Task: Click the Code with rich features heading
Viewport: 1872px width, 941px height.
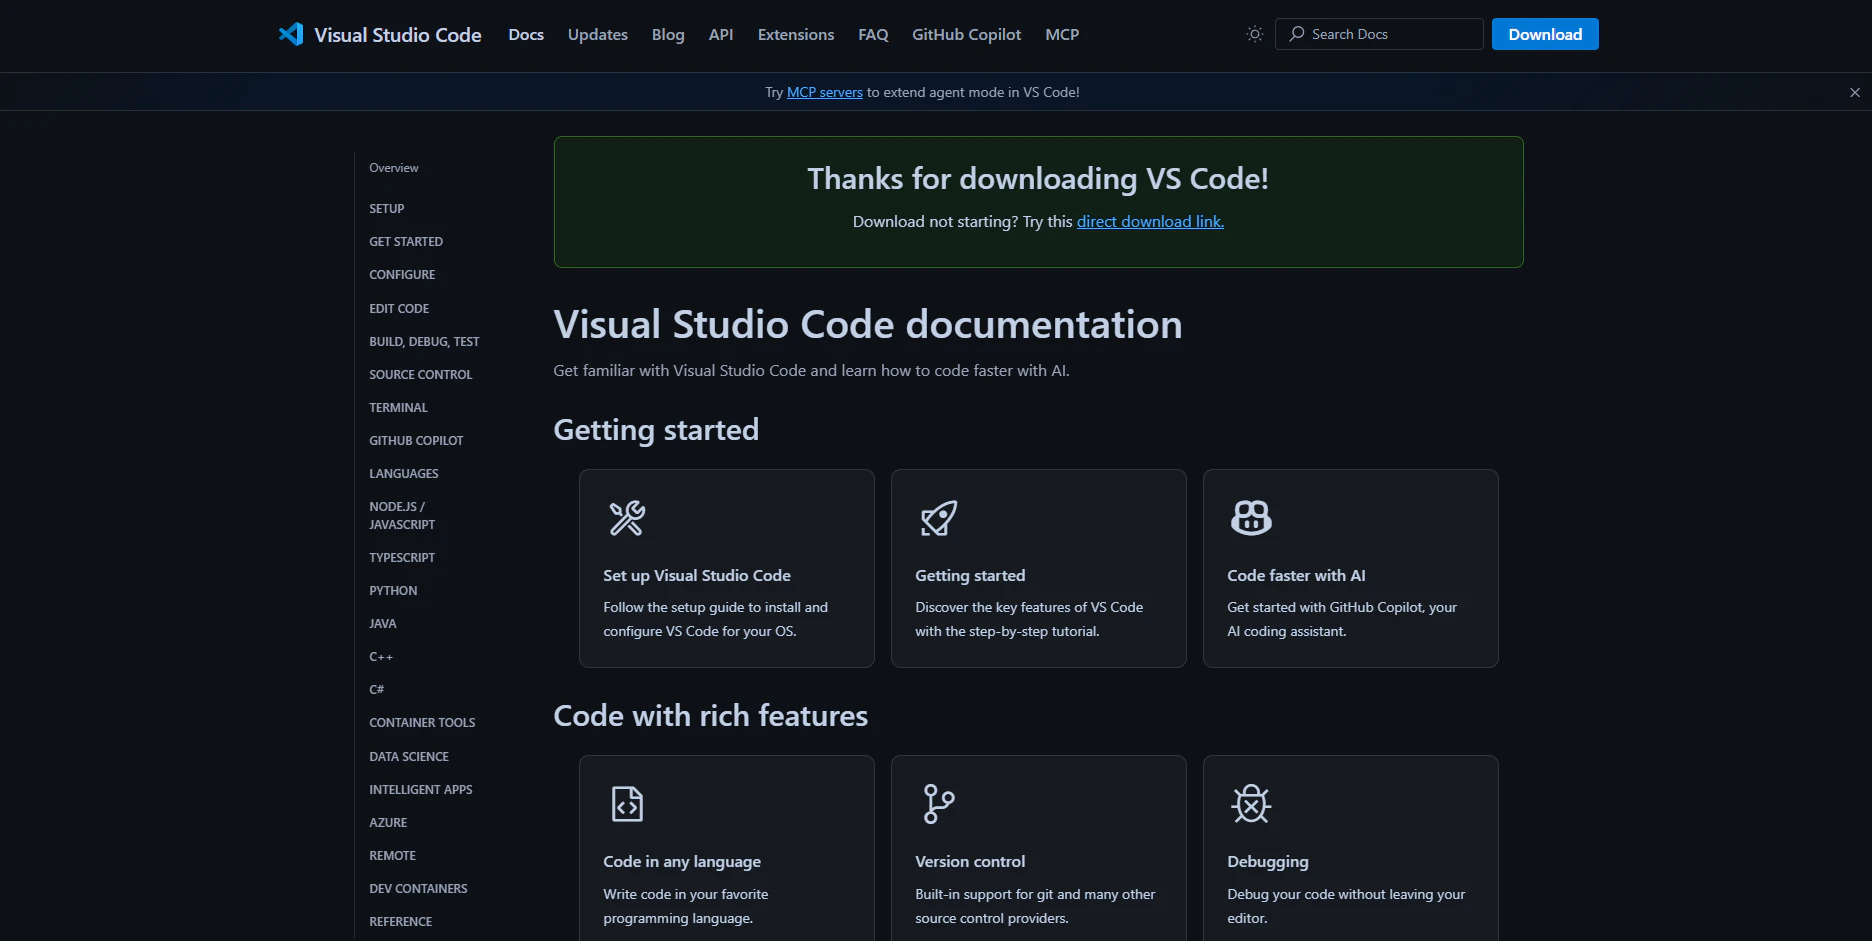Action: 711,716
